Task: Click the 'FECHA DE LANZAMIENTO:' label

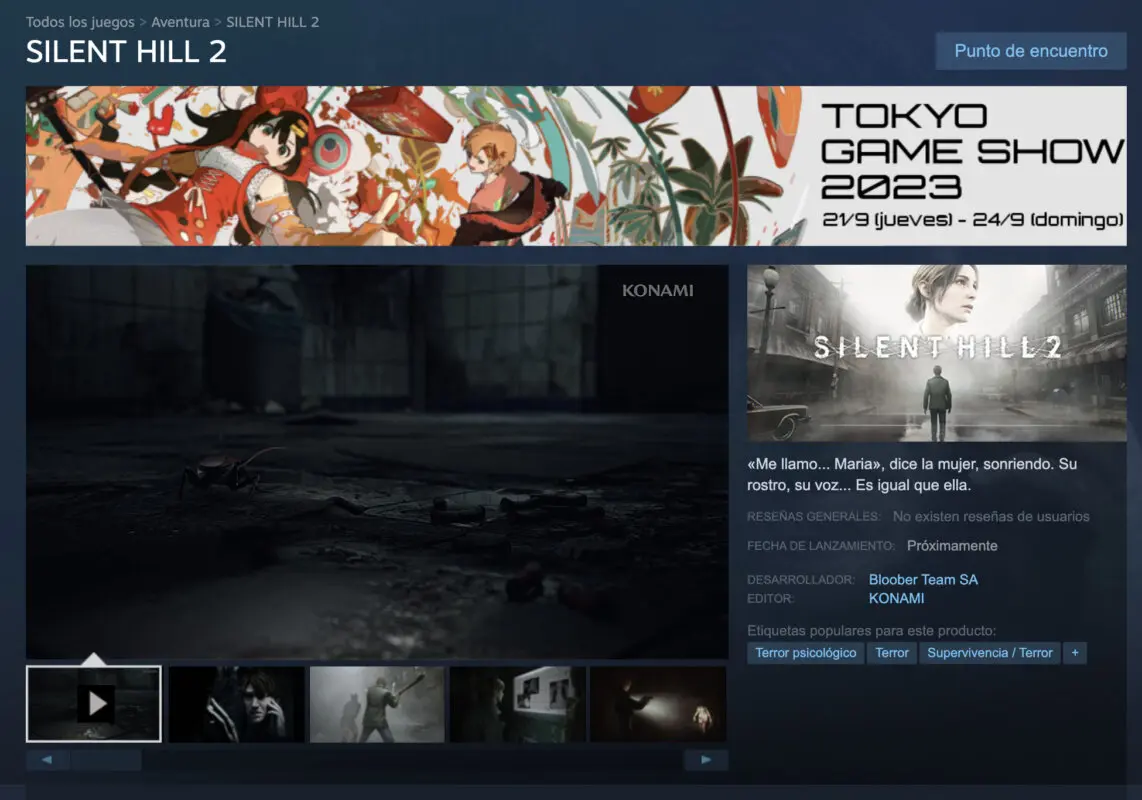Action: coord(821,546)
